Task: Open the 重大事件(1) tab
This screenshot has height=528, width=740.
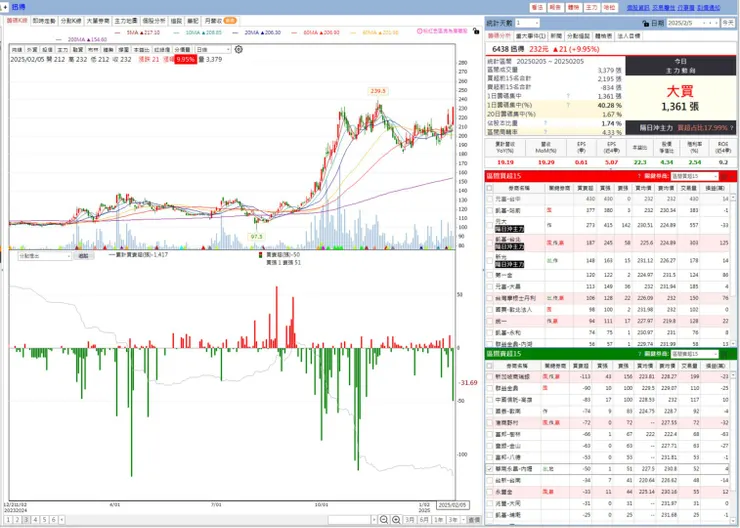Action: pyautogui.click(x=530, y=36)
